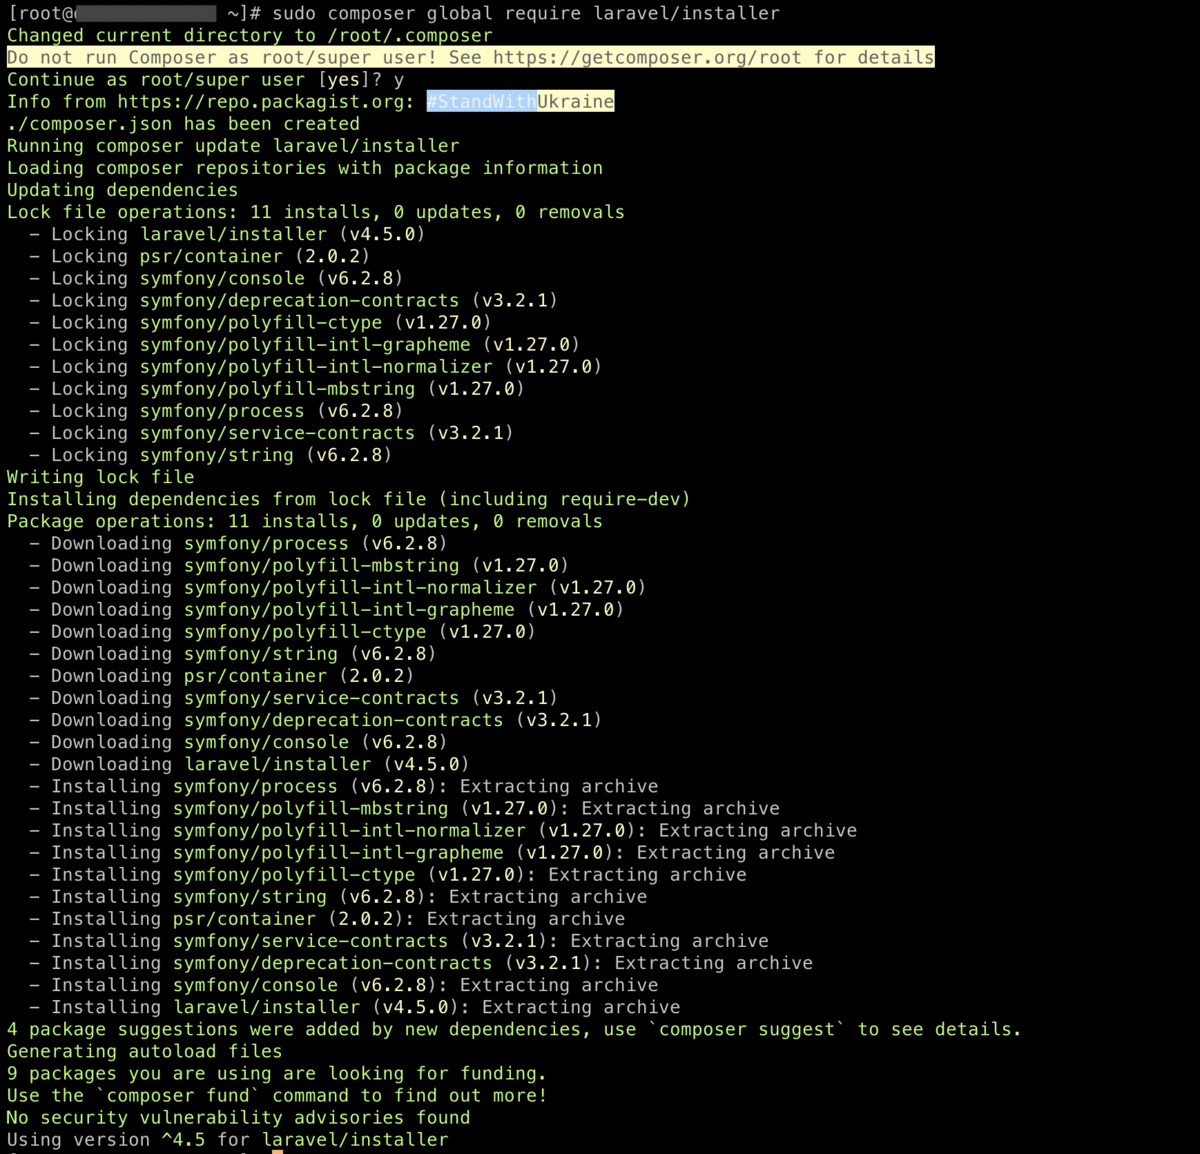This screenshot has width=1200, height=1154.
Task: Click 'Installing symfony/deprecation-contracts' extracting line
Action: [421, 962]
